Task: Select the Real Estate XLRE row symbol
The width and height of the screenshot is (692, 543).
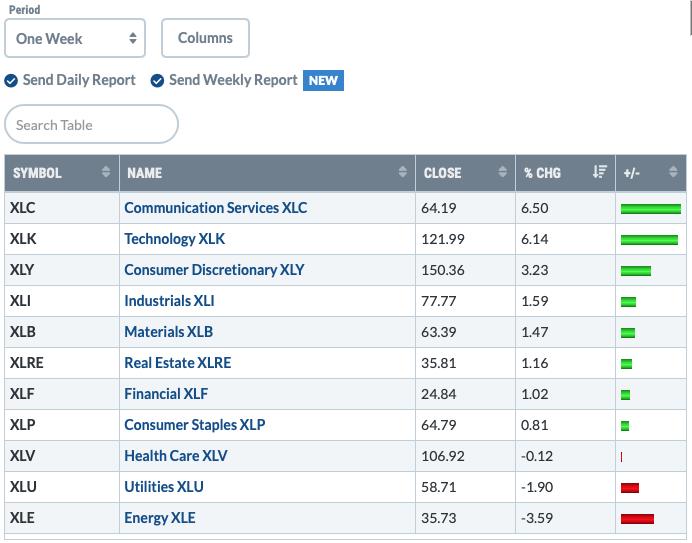Action: [26, 363]
